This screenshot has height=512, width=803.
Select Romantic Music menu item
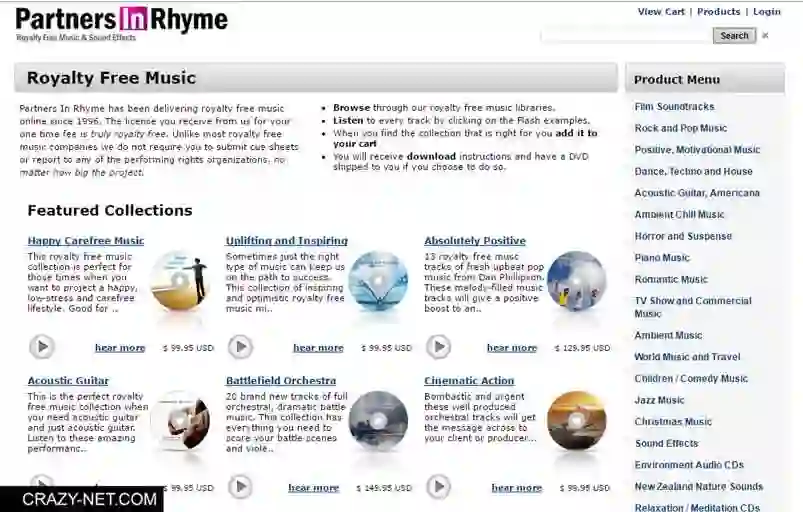(671, 279)
